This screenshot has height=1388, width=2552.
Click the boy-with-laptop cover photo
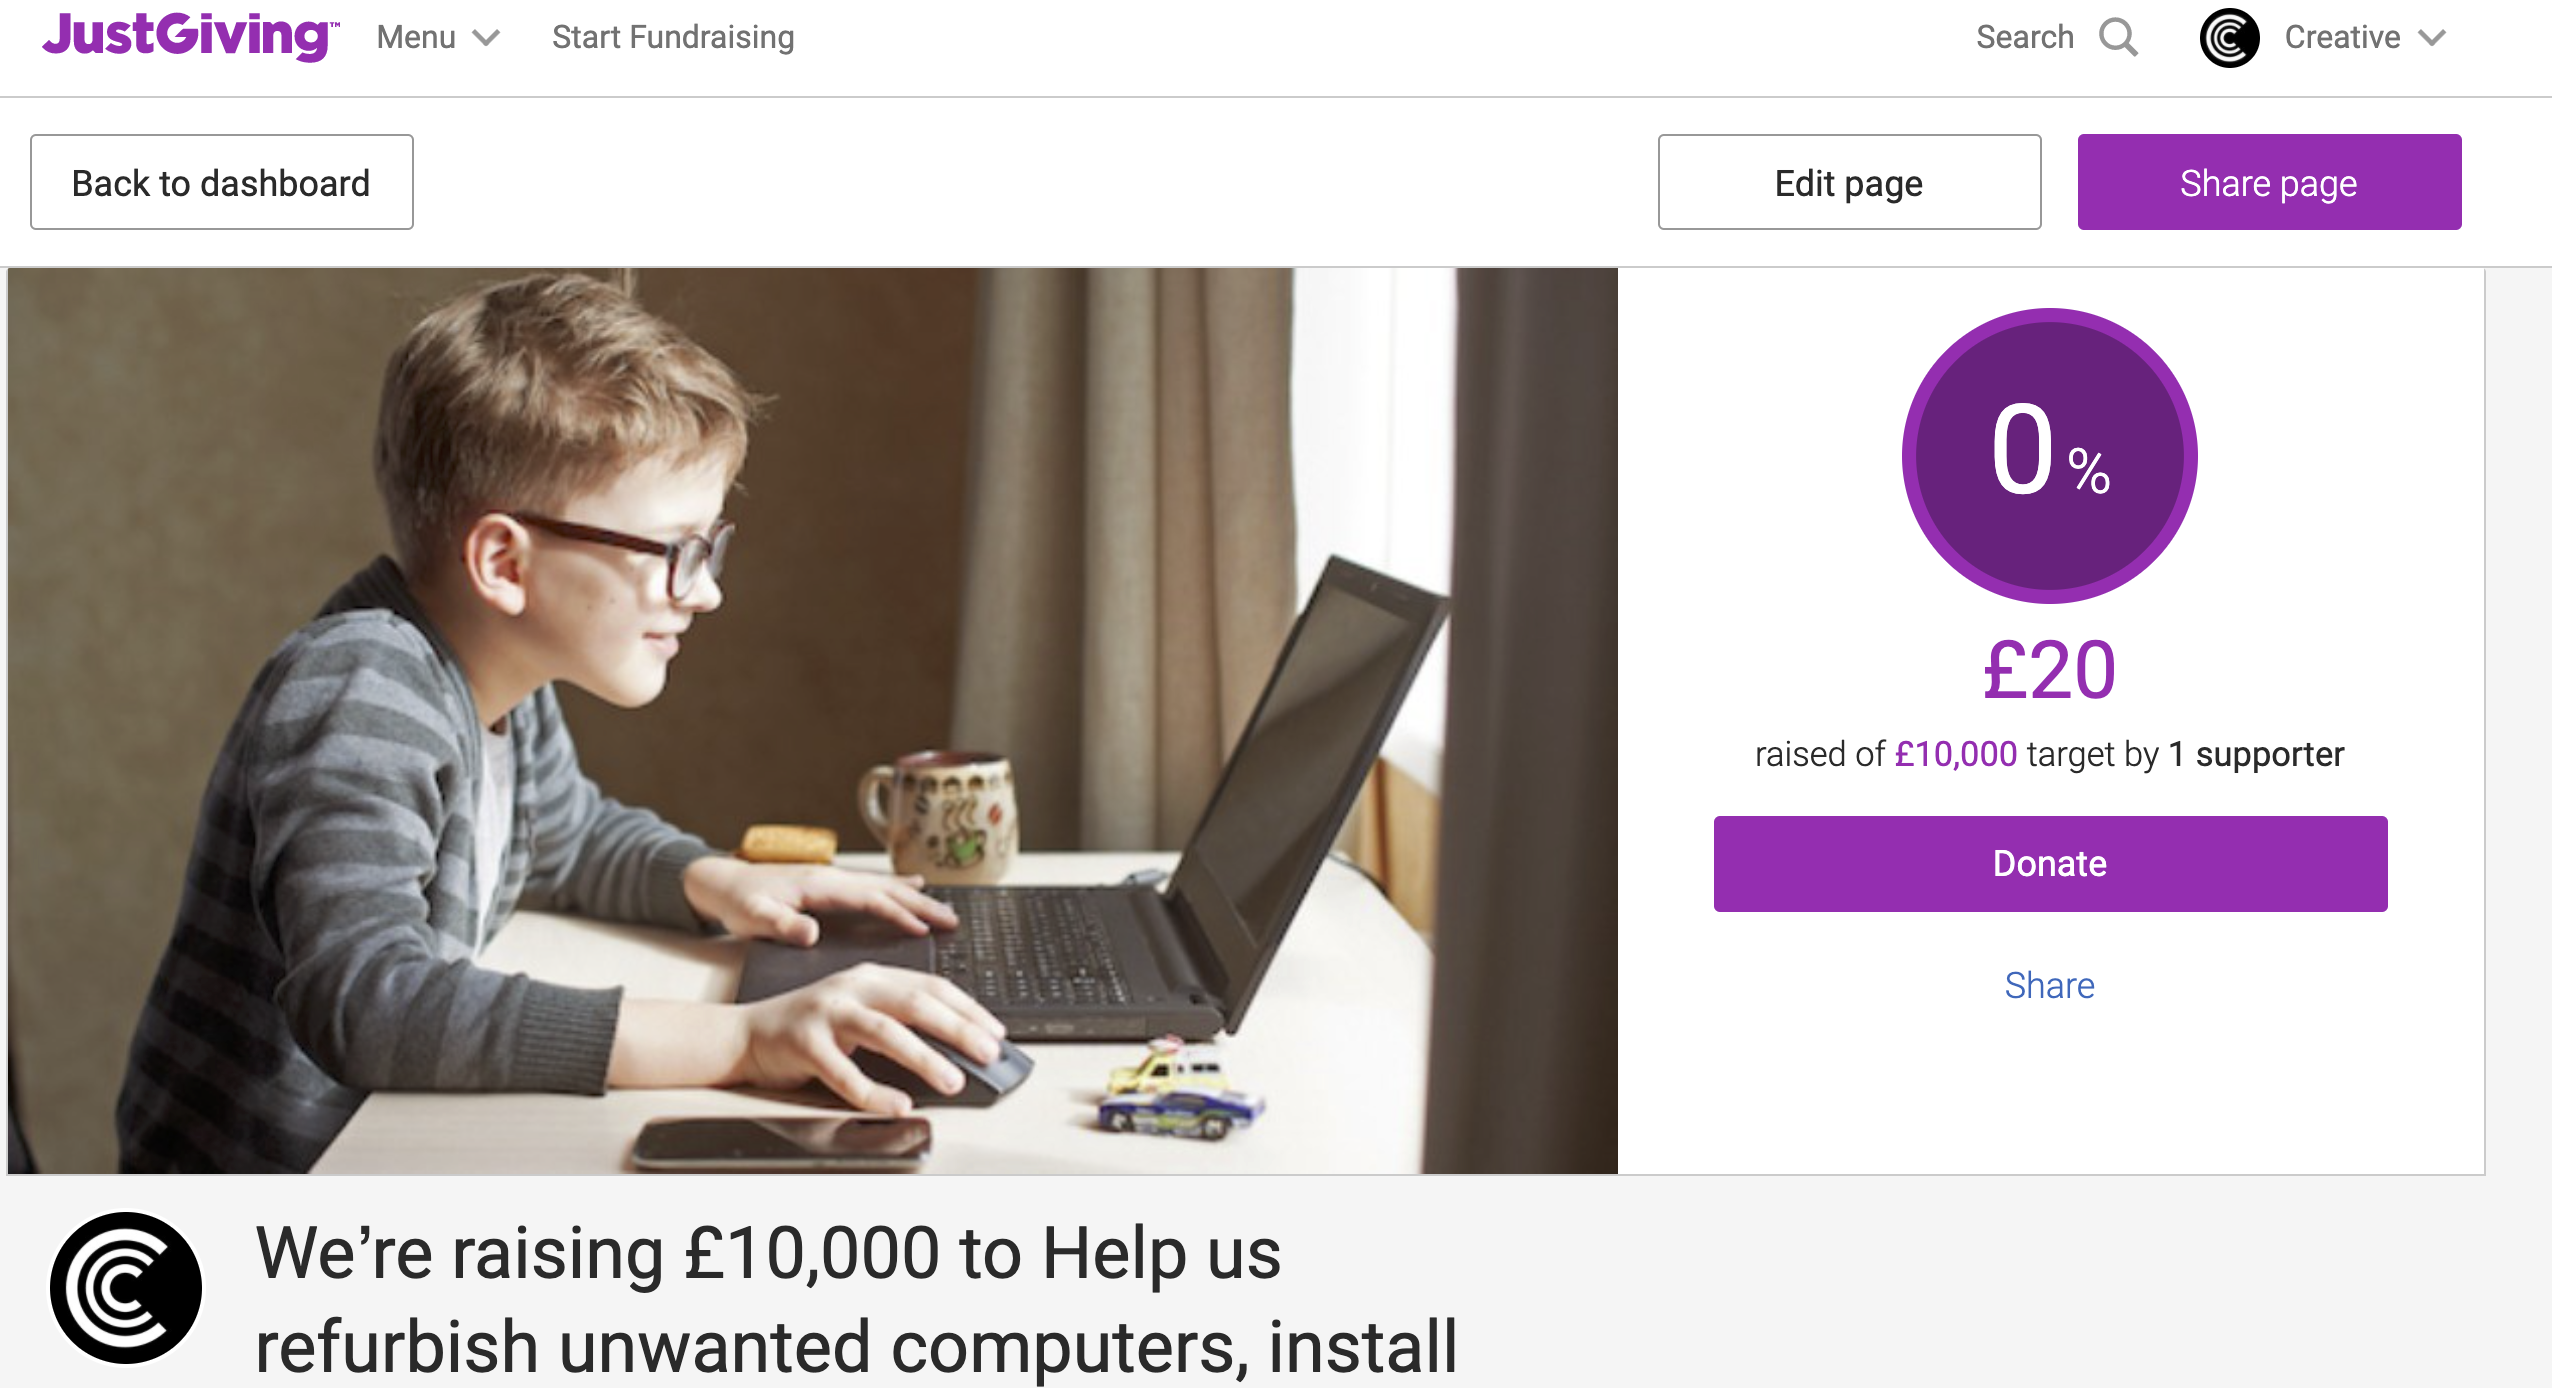click(x=813, y=720)
